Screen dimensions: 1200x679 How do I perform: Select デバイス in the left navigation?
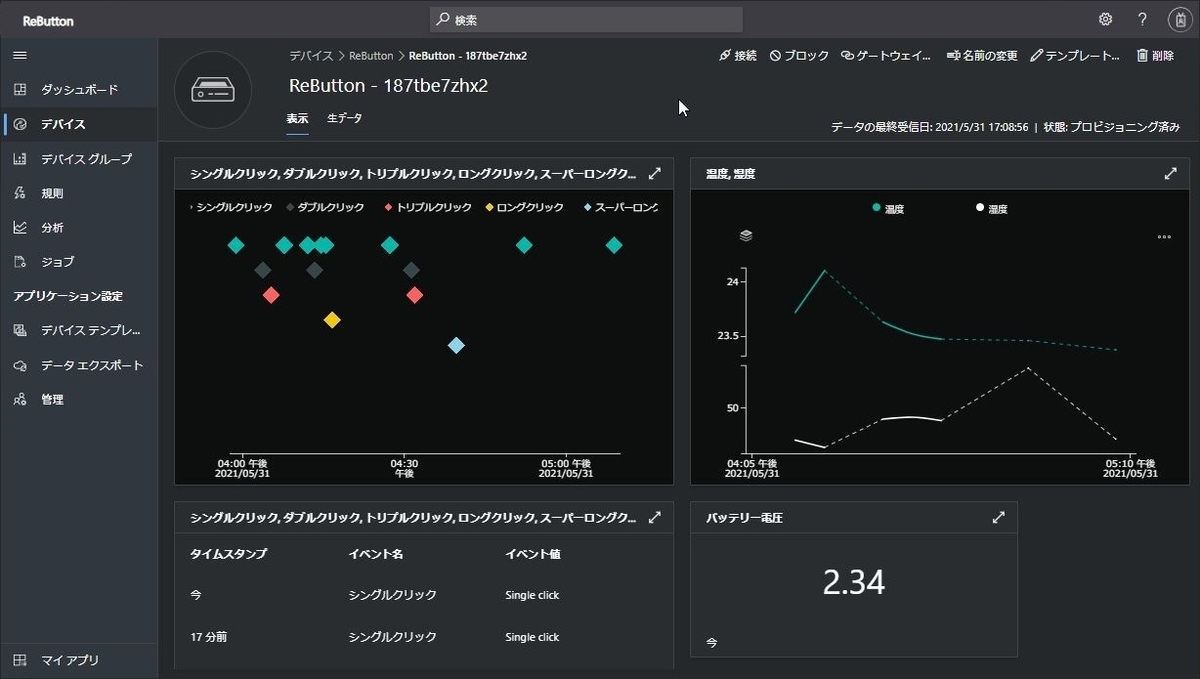pos(79,124)
